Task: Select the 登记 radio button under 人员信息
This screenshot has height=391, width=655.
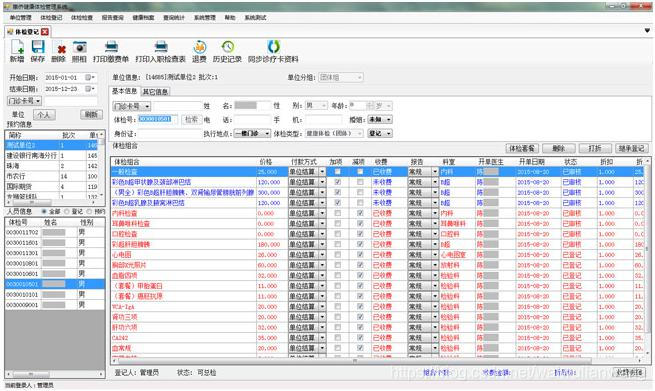Action: point(67,212)
